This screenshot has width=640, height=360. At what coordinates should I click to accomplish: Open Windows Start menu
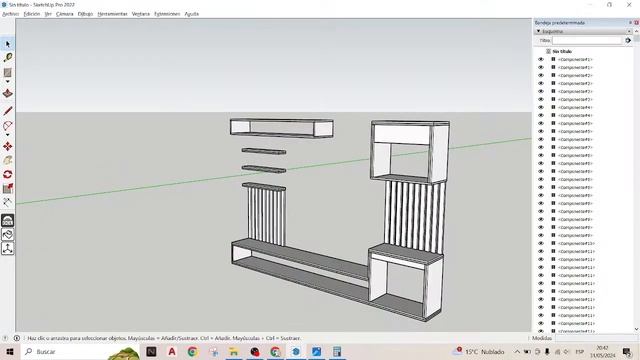click(10, 351)
